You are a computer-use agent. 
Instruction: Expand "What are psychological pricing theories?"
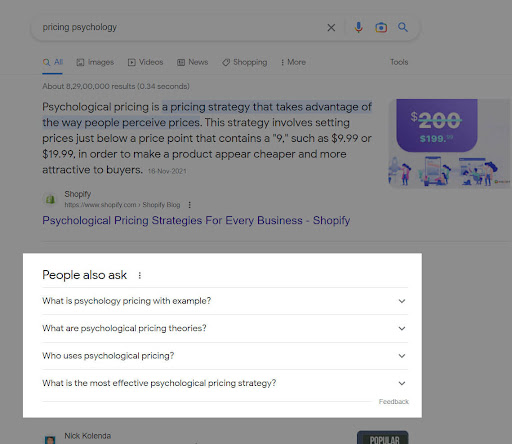tap(225, 328)
